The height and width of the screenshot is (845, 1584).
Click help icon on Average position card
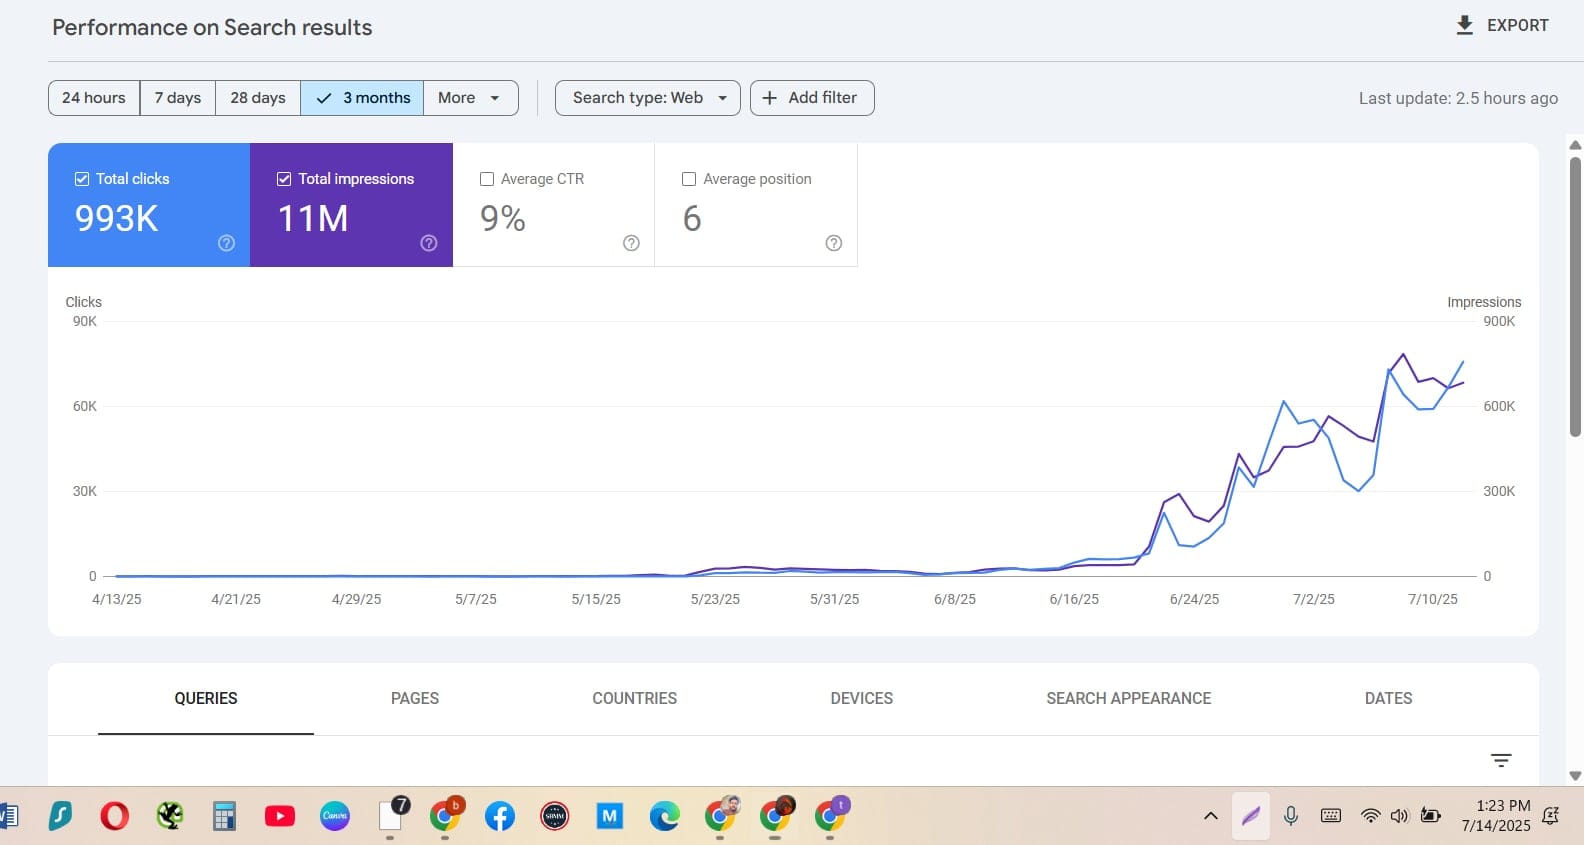[x=834, y=243]
